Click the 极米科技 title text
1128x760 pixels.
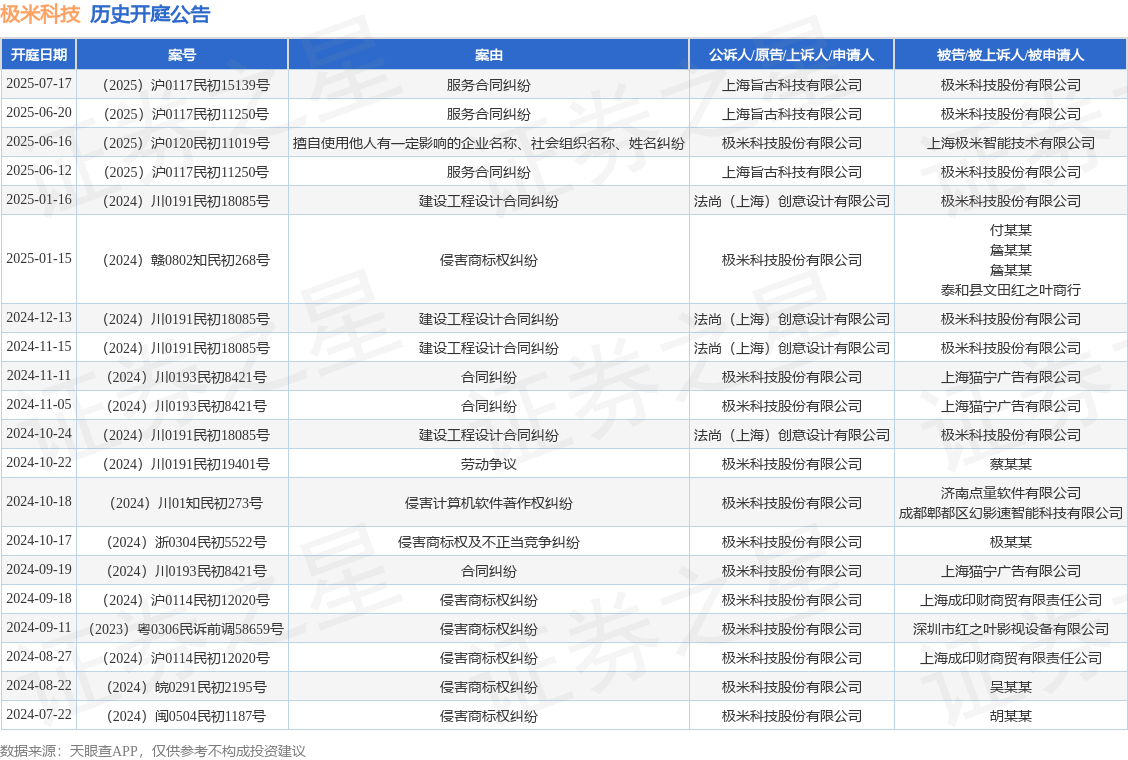(40, 14)
